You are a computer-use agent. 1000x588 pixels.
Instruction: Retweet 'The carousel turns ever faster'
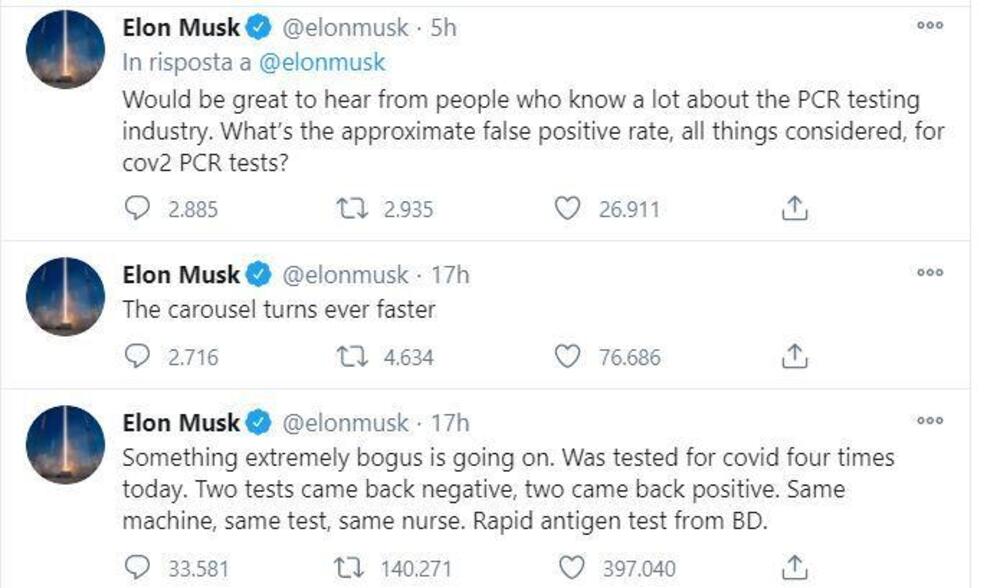point(351,357)
